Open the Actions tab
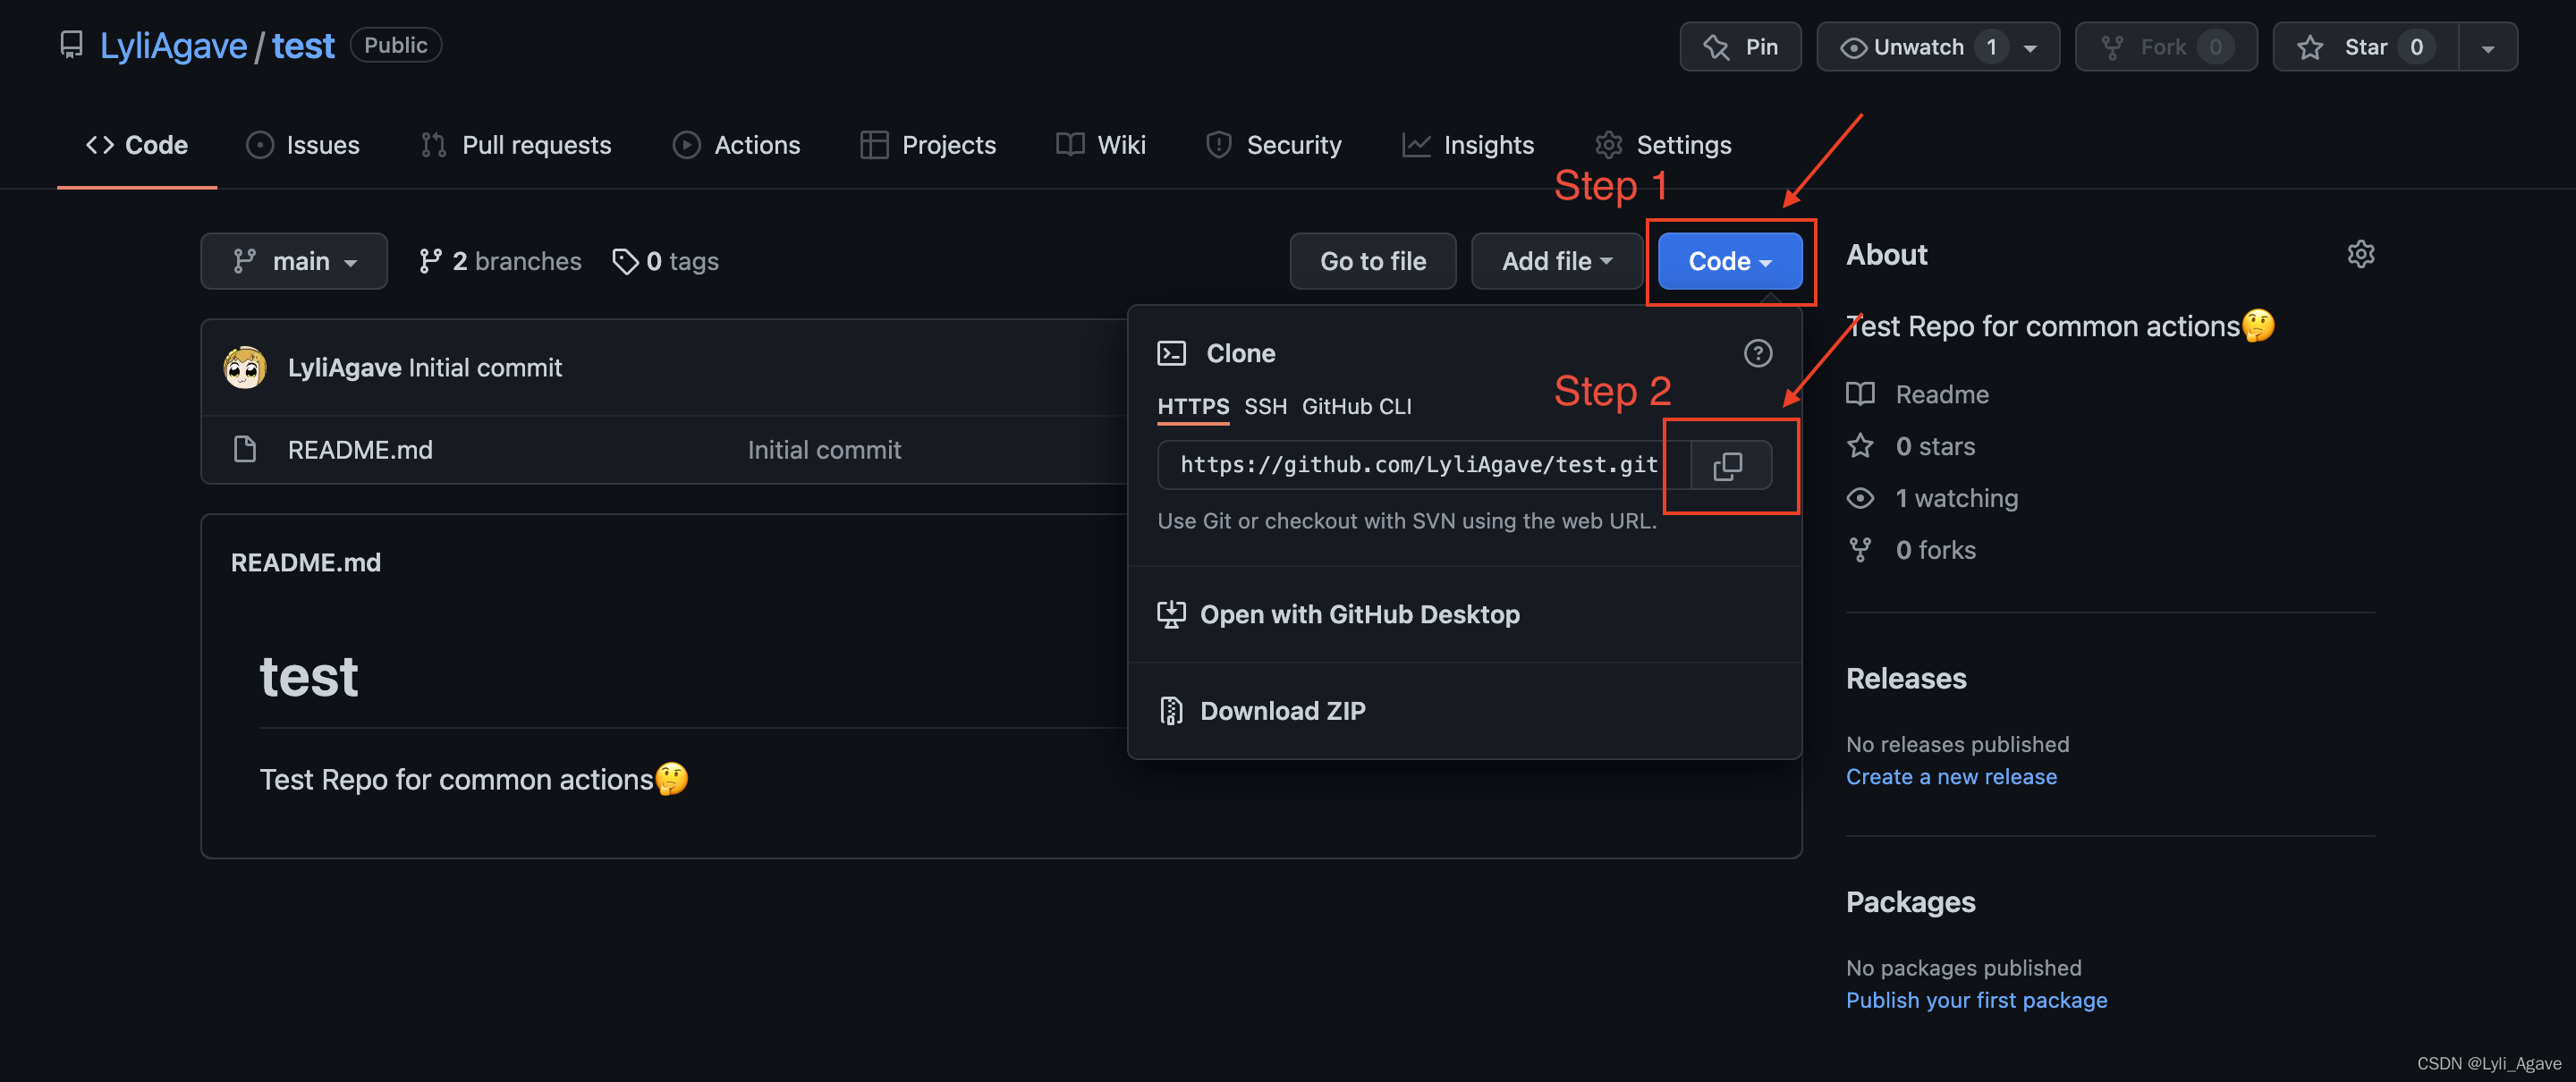 (x=737, y=145)
